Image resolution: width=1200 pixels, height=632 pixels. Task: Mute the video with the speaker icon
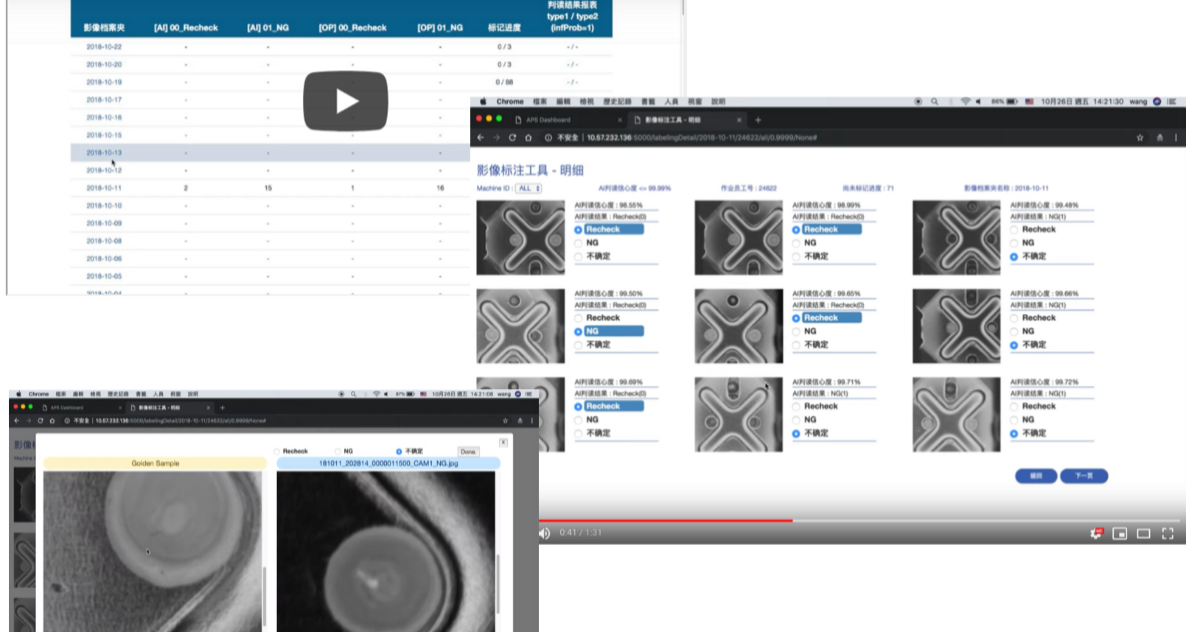click(x=545, y=533)
